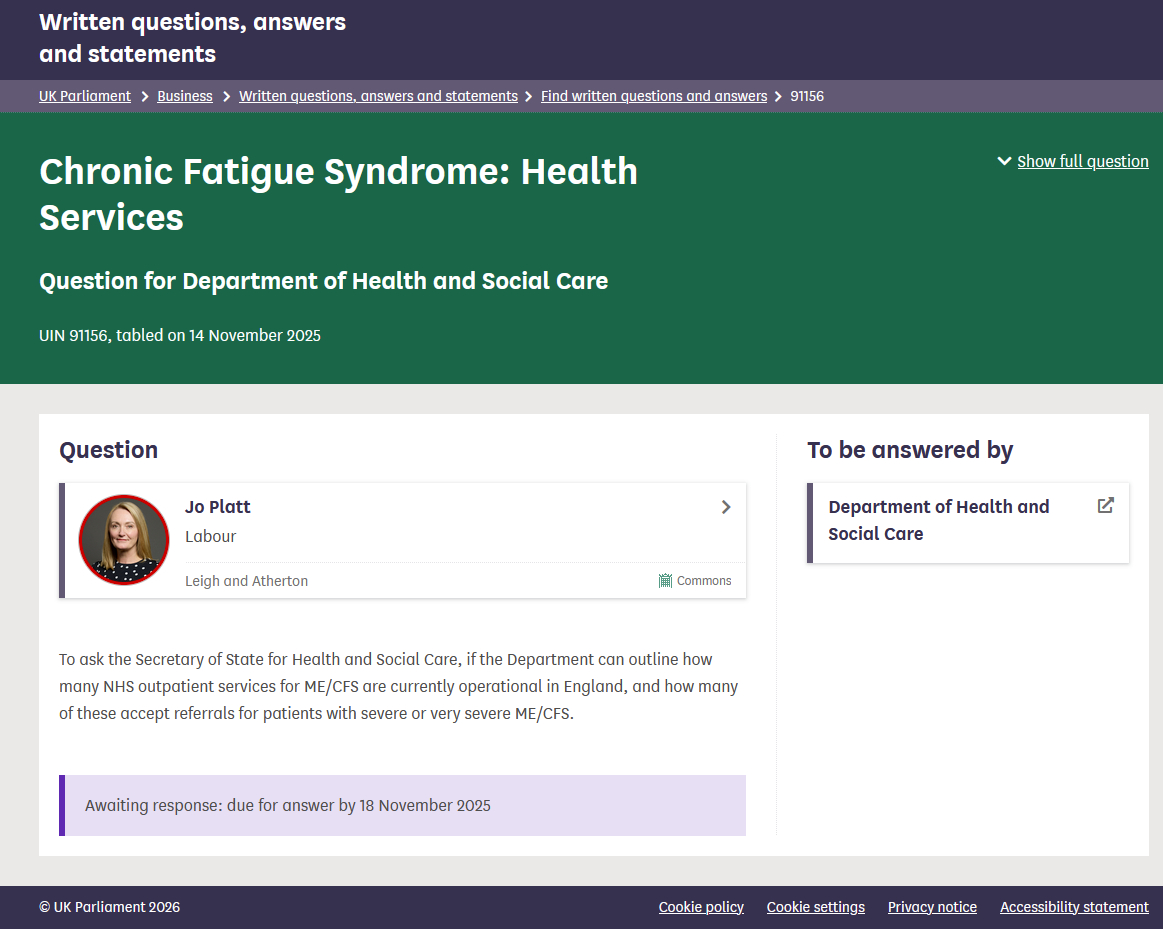Go to Business breadcrumb

185,96
